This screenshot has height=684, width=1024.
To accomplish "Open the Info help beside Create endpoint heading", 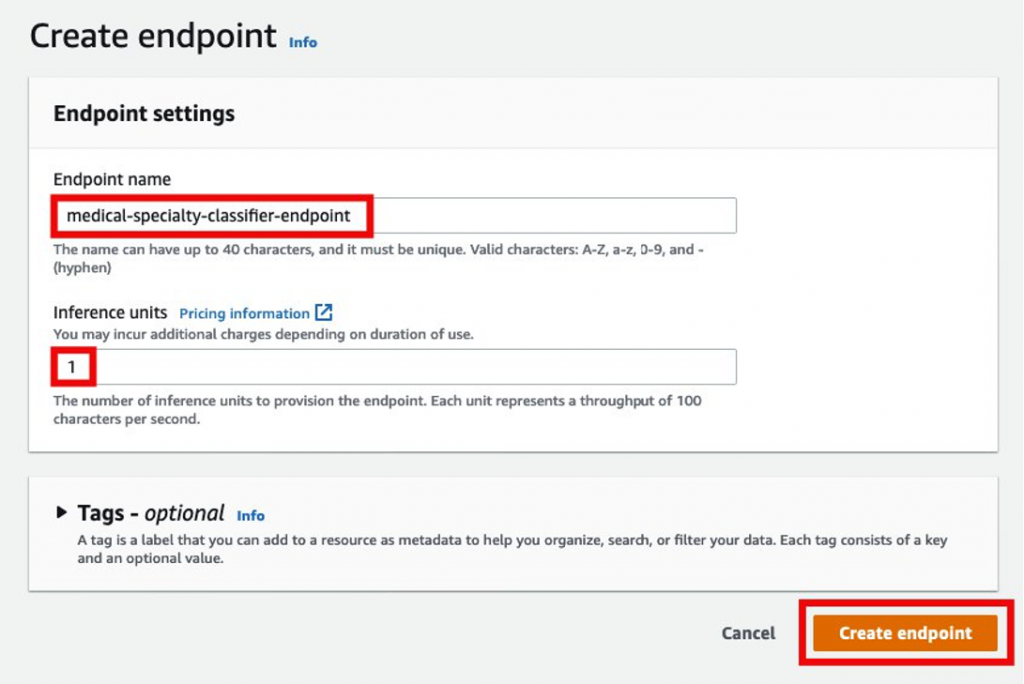I will [302, 43].
